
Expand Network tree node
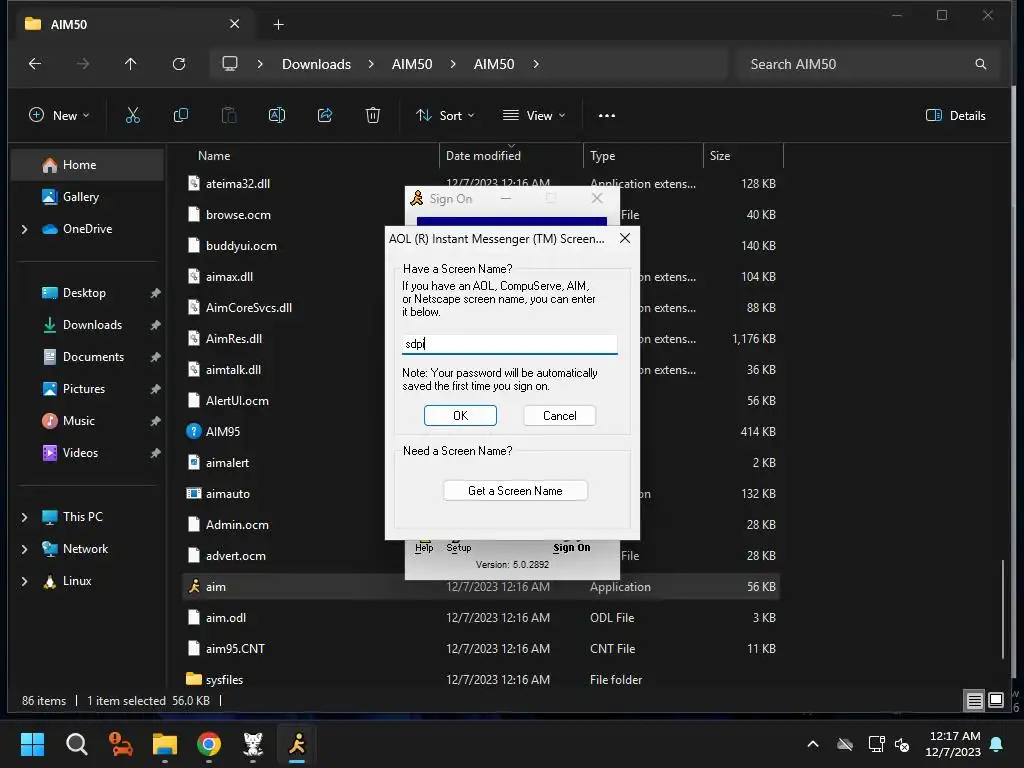pyautogui.click(x=25, y=549)
